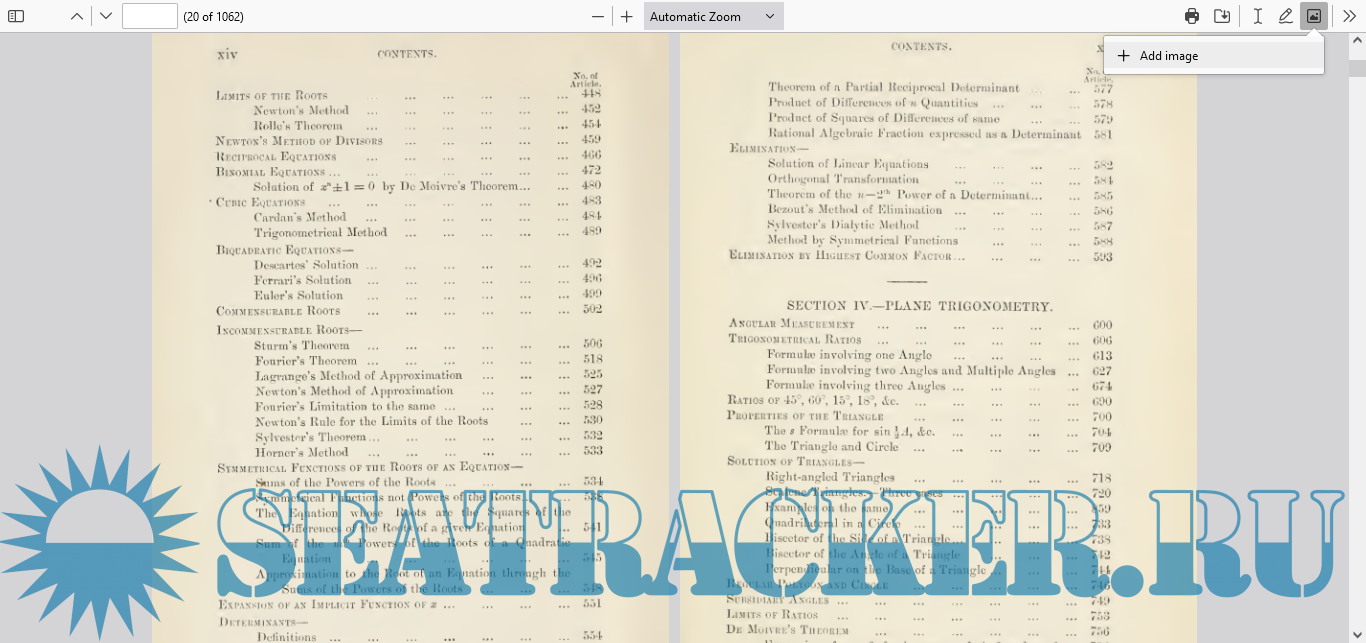Go to the next page
Image resolution: width=1366 pixels, height=643 pixels.
pos(106,16)
